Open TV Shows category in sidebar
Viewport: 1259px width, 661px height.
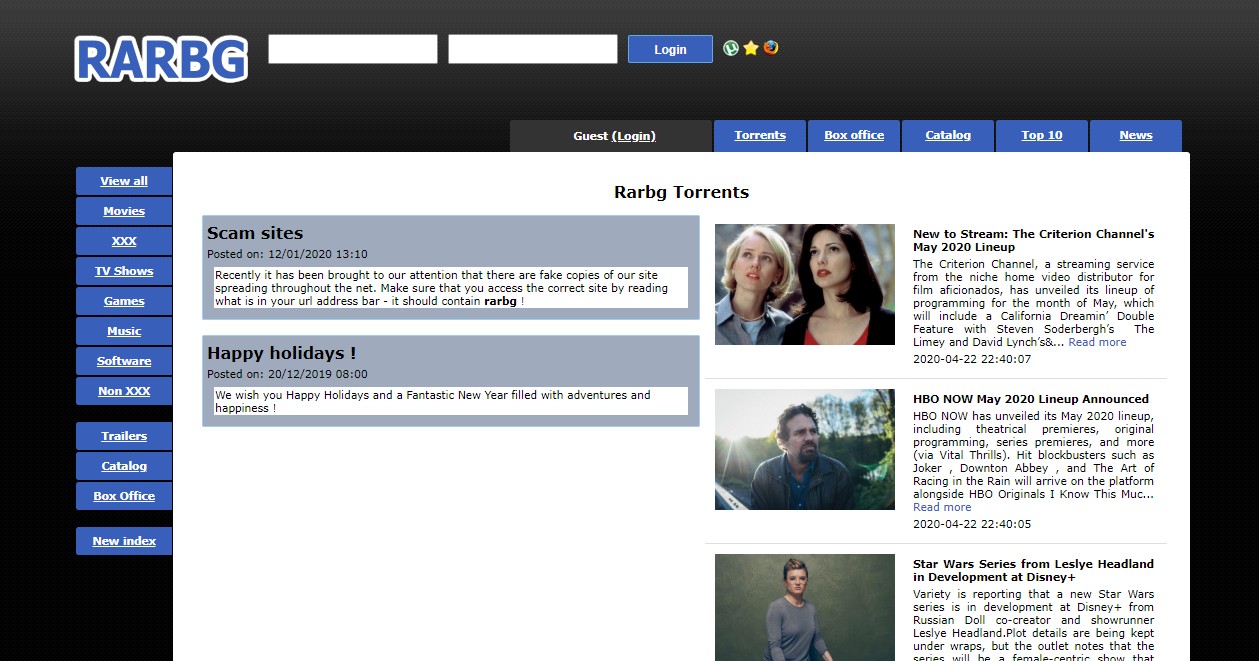coord(124,271)
